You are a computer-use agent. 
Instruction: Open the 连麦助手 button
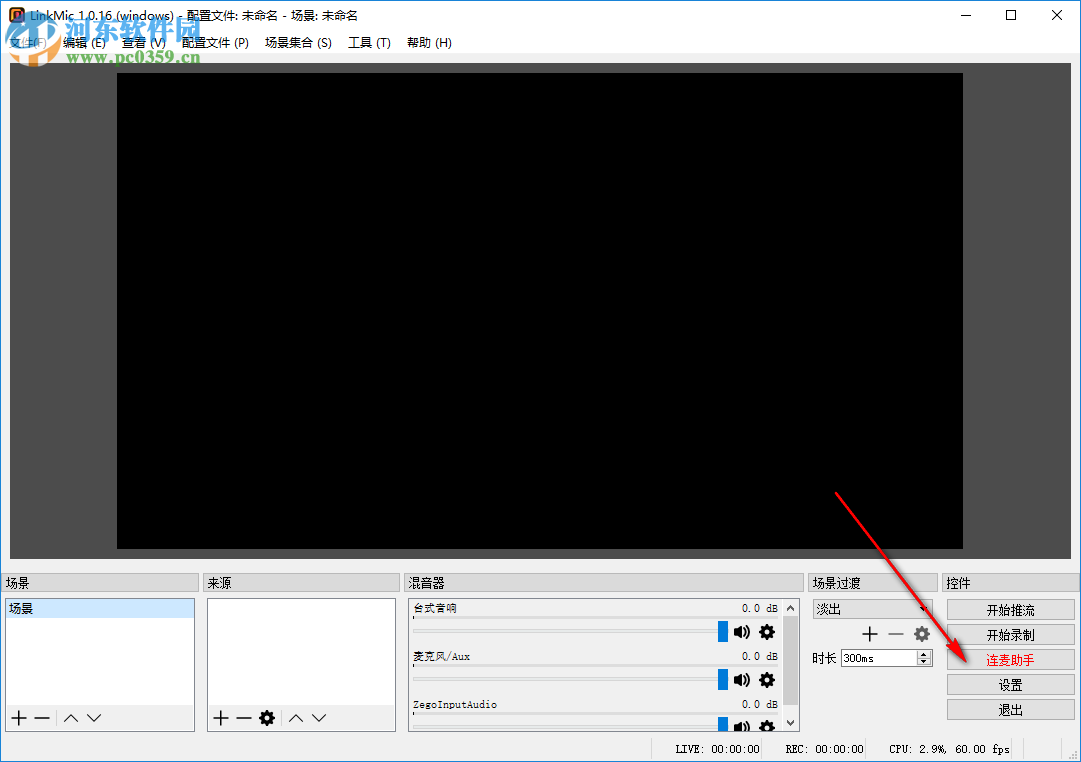tap(1011, 660)
